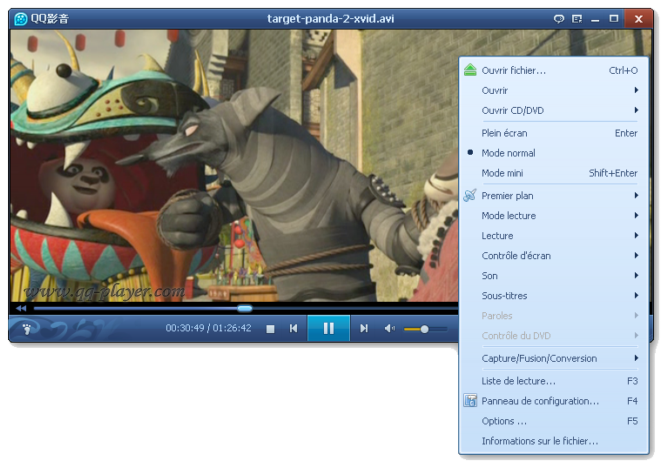The height and width of the screenshot is (468, 667).
Task: Open Options ... from the menu
Action: coord(553,421)
